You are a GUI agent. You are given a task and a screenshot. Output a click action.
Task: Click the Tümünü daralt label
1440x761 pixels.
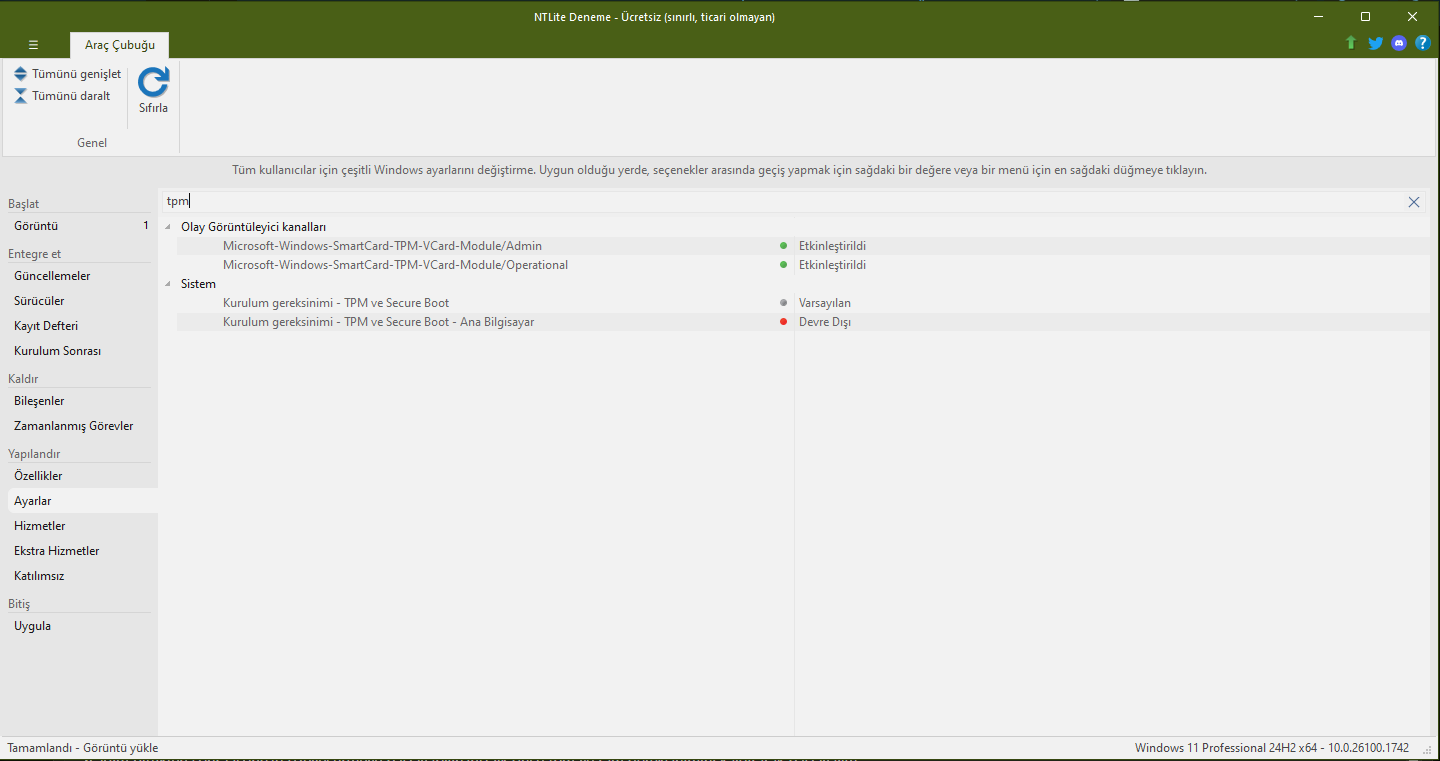(x=71, y=96)
